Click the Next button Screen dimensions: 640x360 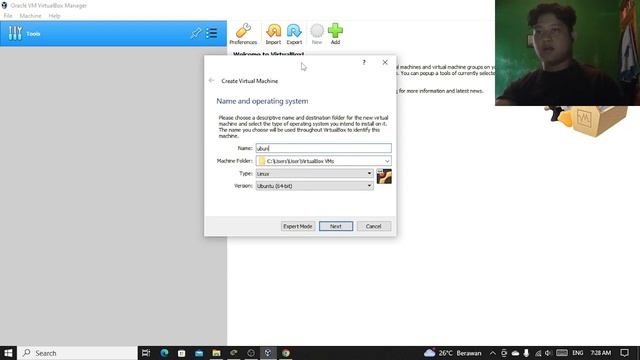(336, 226)
